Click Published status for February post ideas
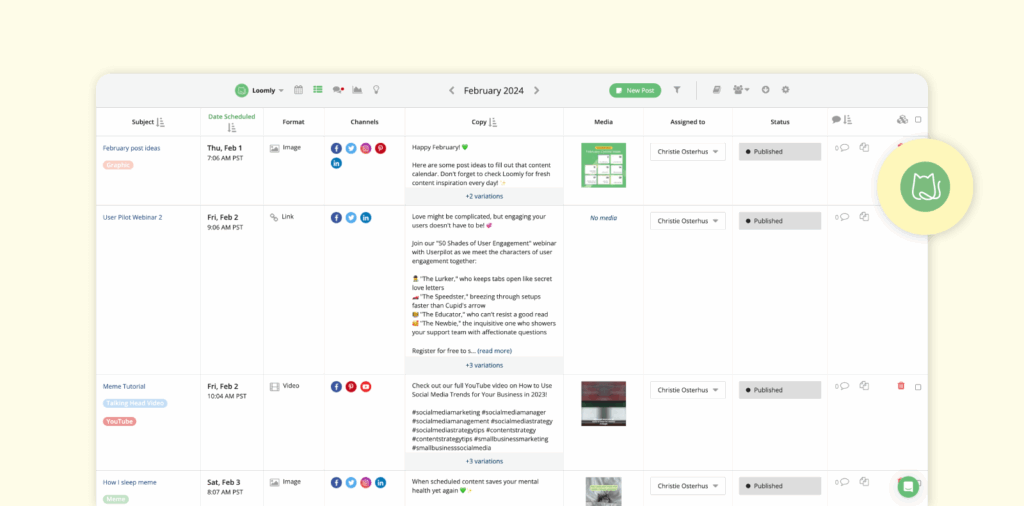This screenshot has height=506, width=1024. click(780, 151)
